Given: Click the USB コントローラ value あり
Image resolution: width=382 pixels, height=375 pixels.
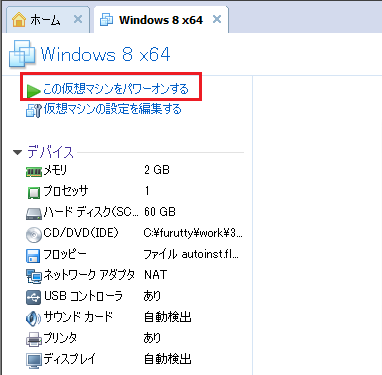Looking at the screenshot, I should pyautogui.click(x=152, y=296).
